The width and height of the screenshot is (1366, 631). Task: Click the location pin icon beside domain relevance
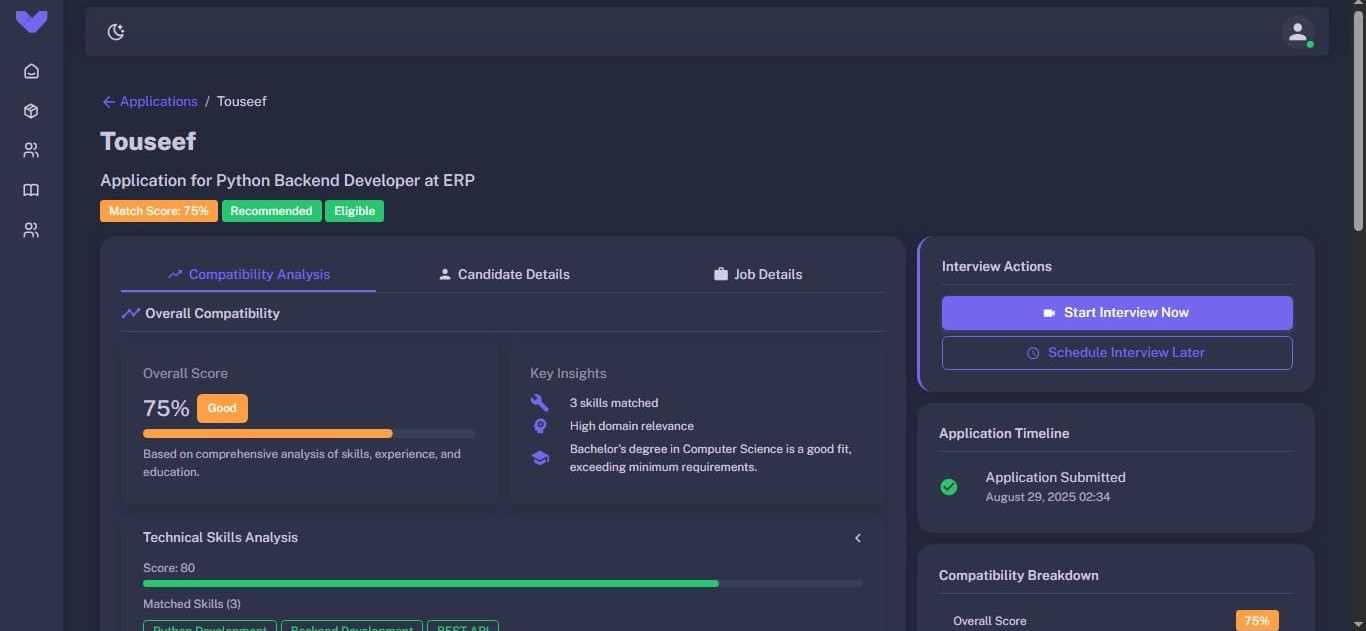pyautogui.click(x=540, y=425)
